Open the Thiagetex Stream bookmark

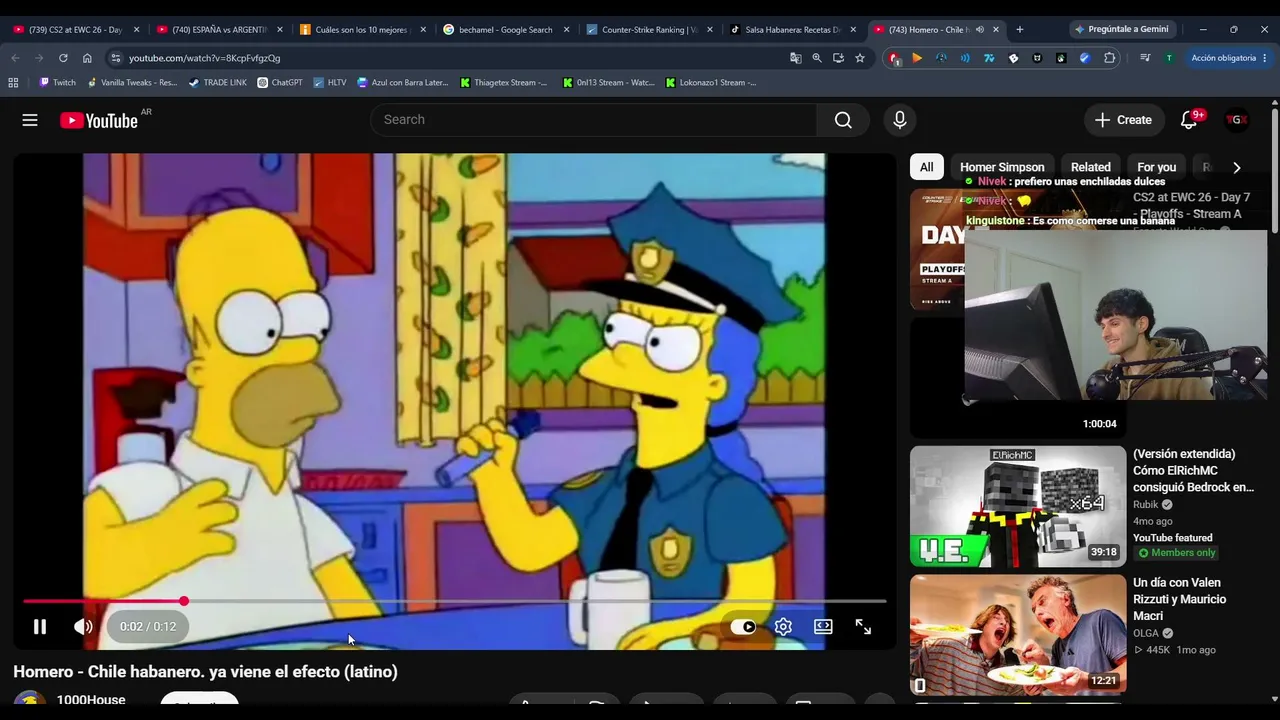click(x=503, y=83)
